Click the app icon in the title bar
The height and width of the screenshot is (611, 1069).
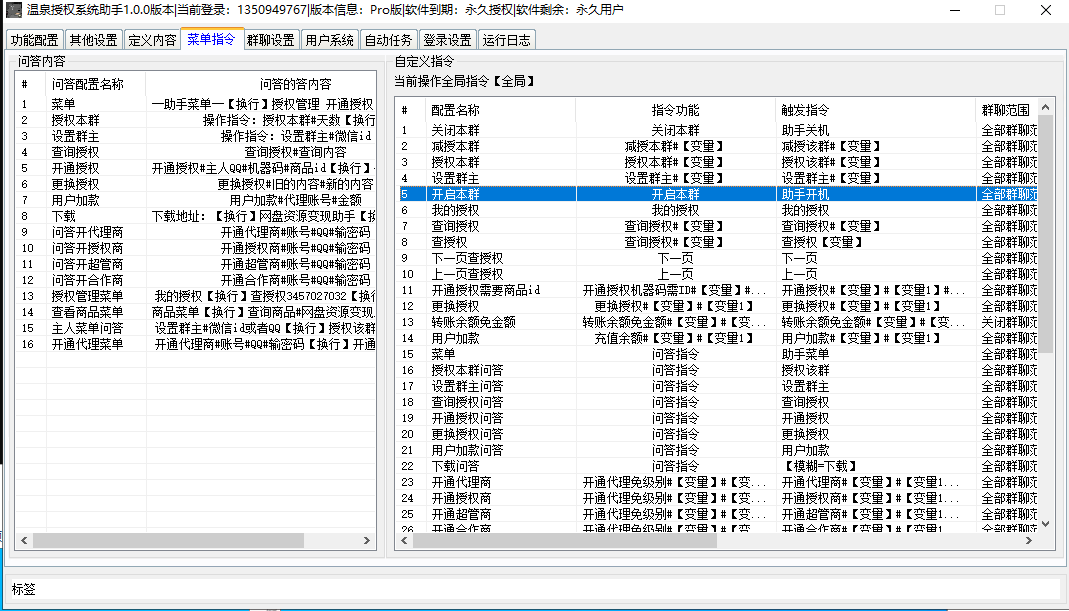pos(13,11)
